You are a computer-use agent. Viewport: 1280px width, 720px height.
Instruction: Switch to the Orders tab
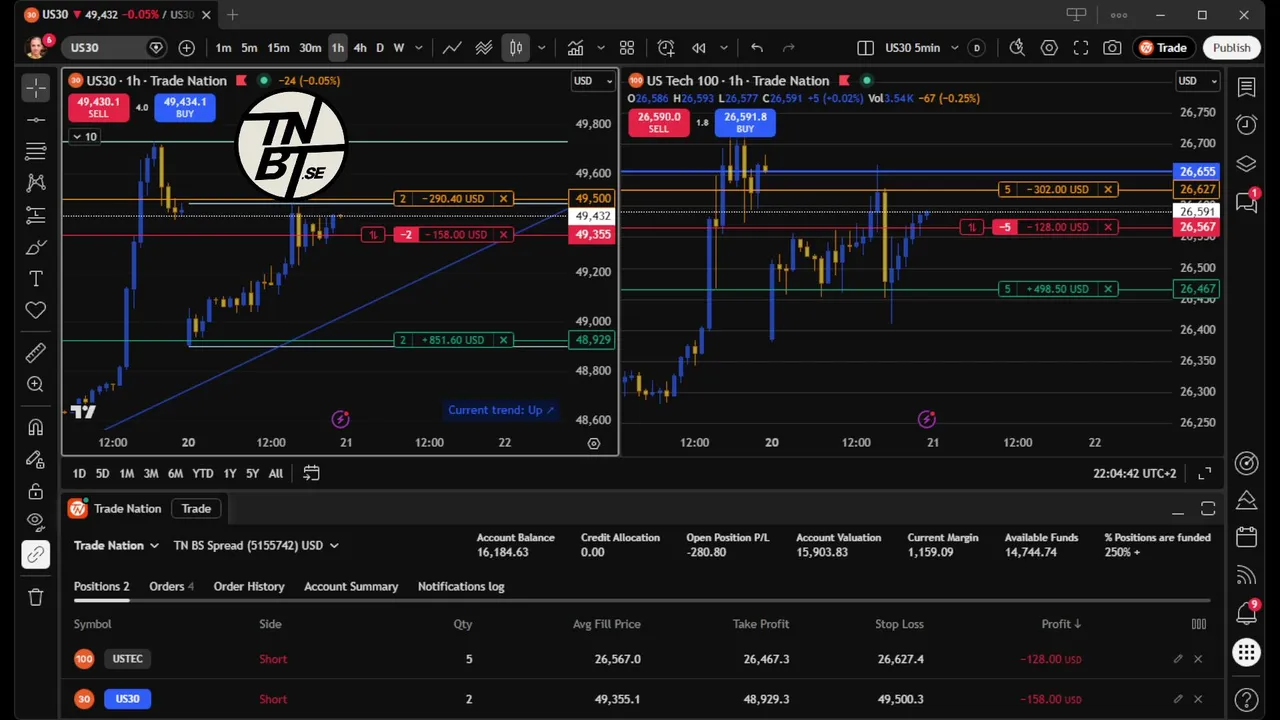pos(172,587)
